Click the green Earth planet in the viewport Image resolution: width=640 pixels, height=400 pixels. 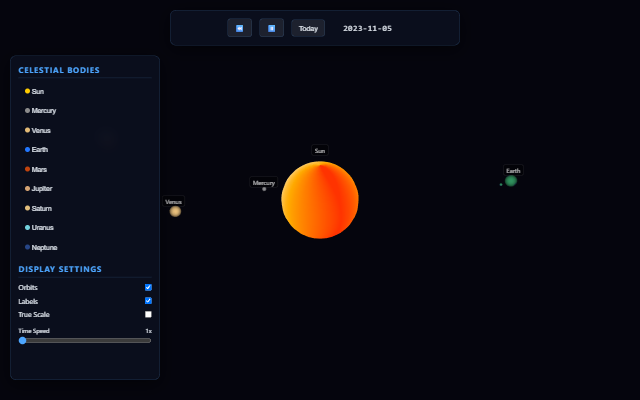tap(511, 181)
